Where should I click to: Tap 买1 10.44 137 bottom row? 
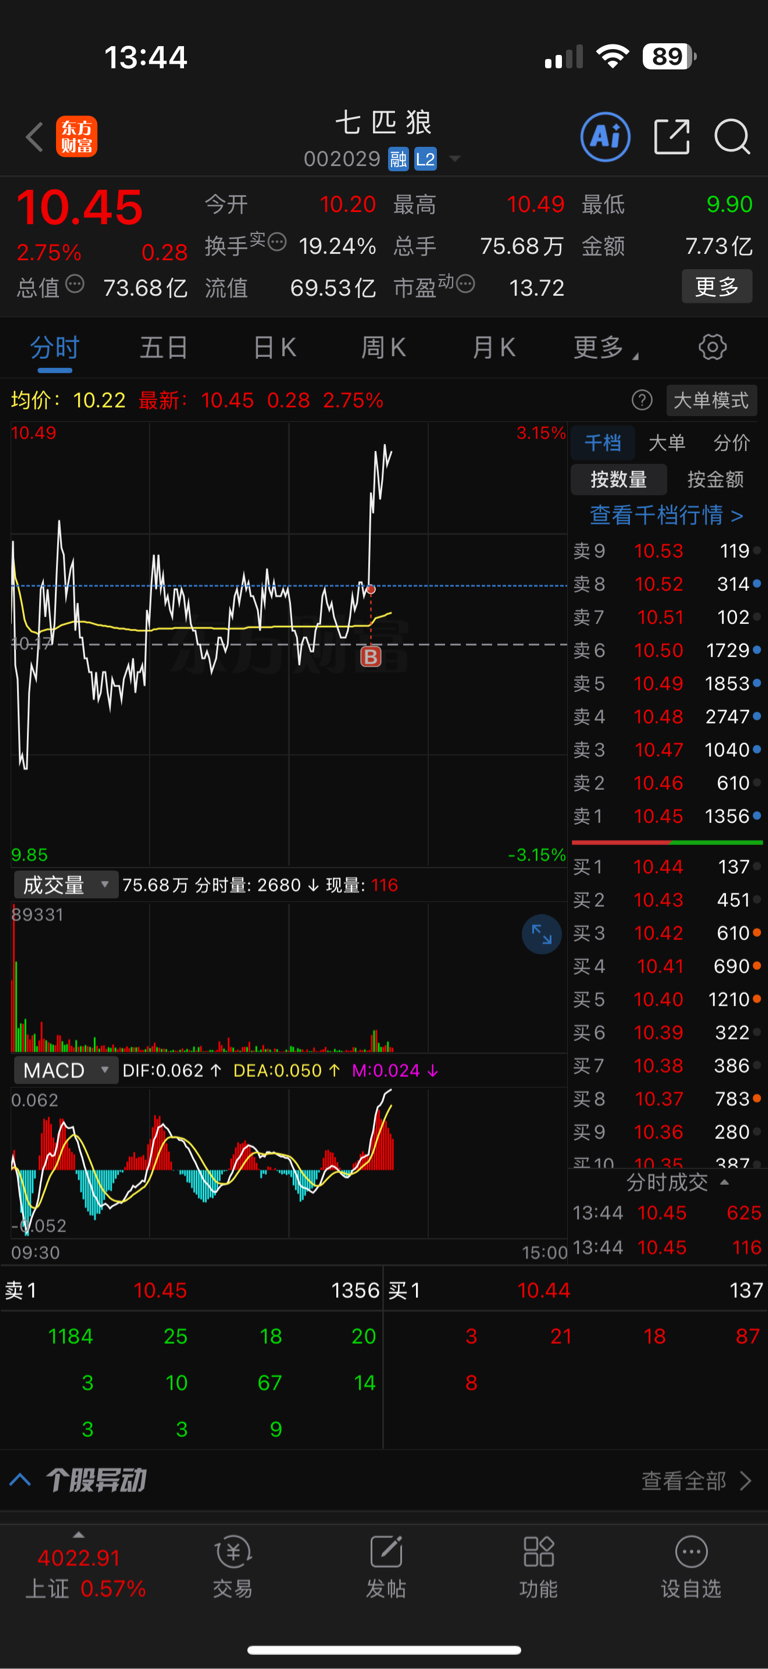tap(576, 1290)
